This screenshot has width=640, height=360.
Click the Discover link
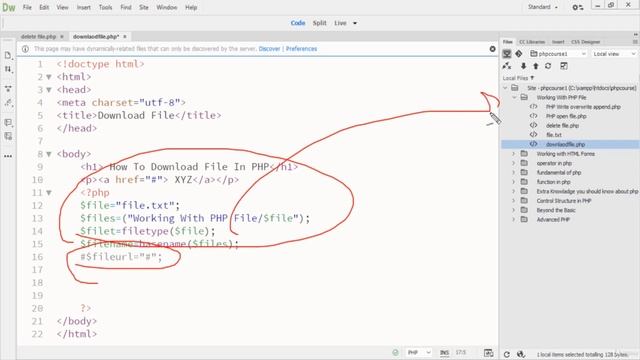tap(269, 49)
